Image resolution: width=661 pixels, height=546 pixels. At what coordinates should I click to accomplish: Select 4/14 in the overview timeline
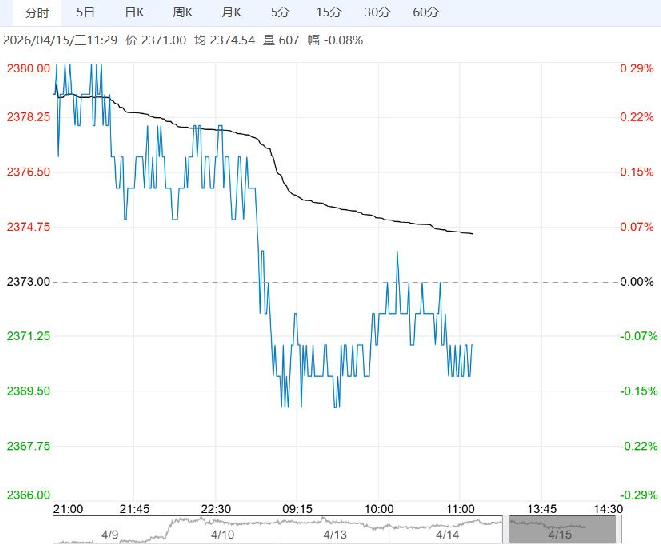coord(448,535)
